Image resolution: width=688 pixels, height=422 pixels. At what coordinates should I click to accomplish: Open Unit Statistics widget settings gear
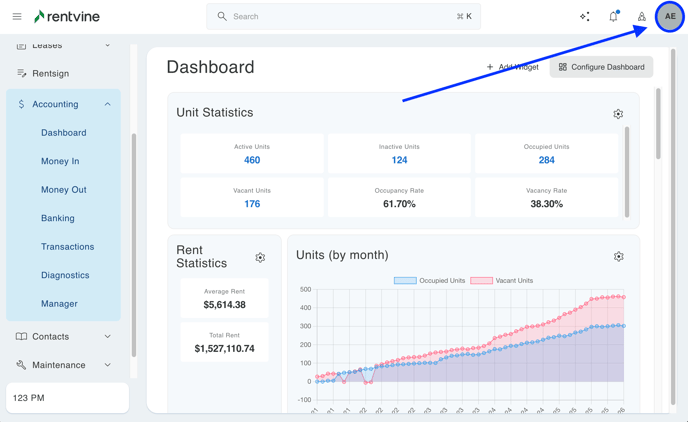point(618,114)
